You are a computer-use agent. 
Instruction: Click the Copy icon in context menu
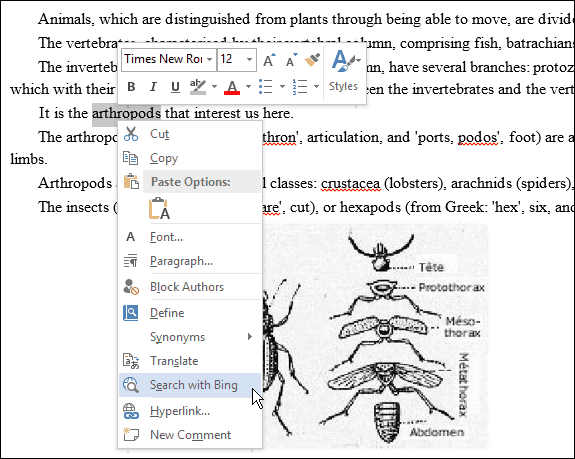pos(131,158)
